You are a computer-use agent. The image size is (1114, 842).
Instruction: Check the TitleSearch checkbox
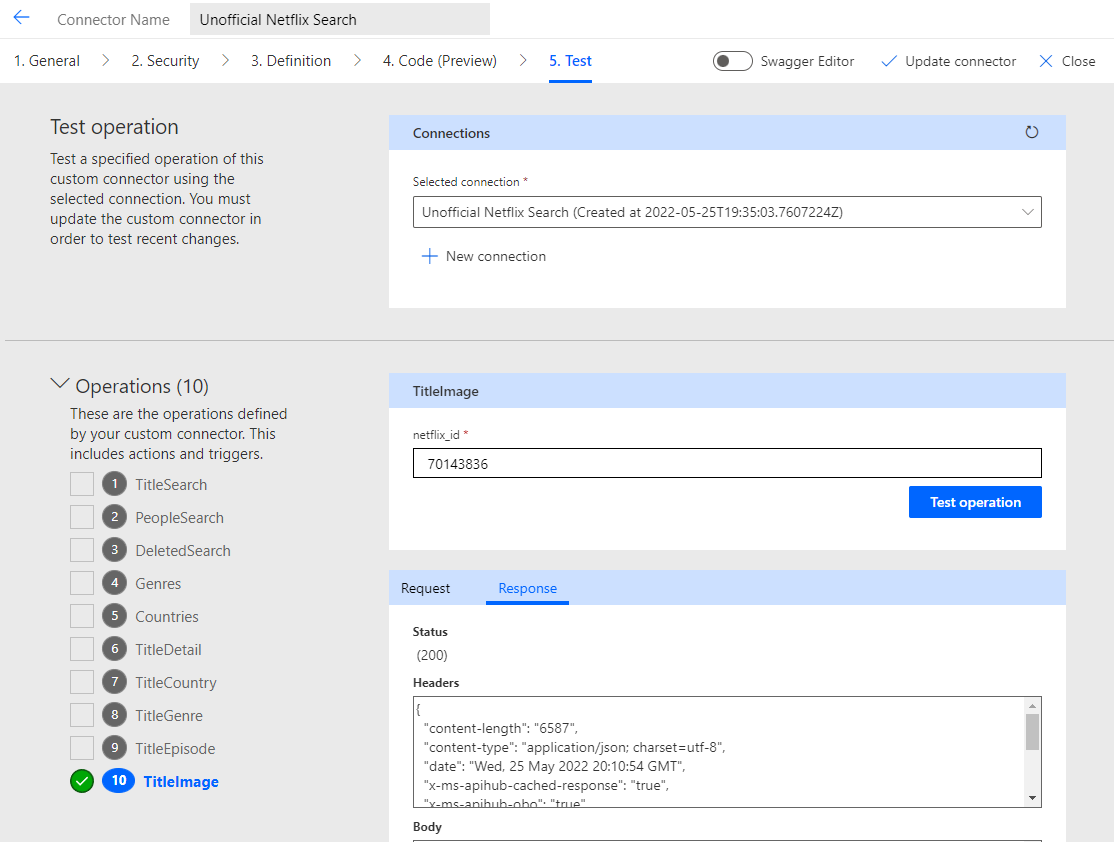82,484
